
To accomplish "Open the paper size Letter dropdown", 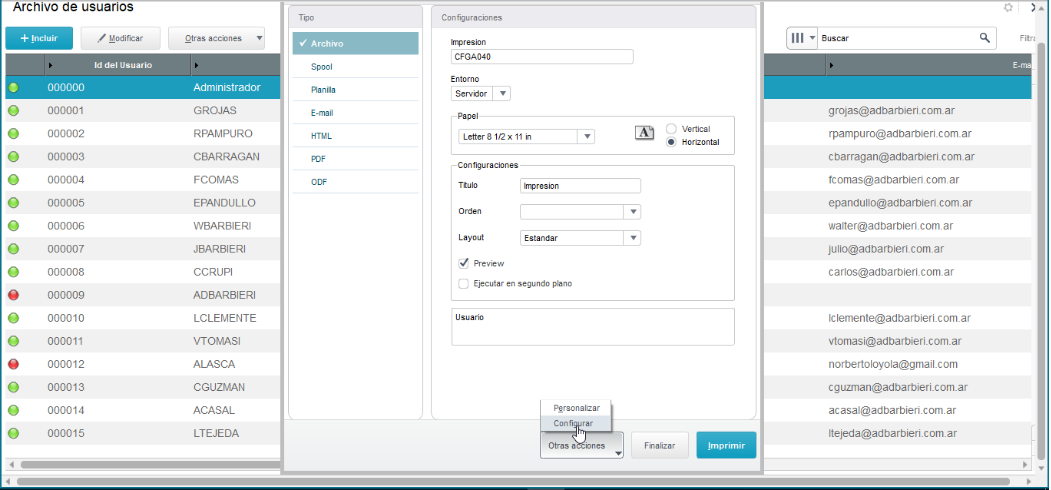I will point(586,137).
